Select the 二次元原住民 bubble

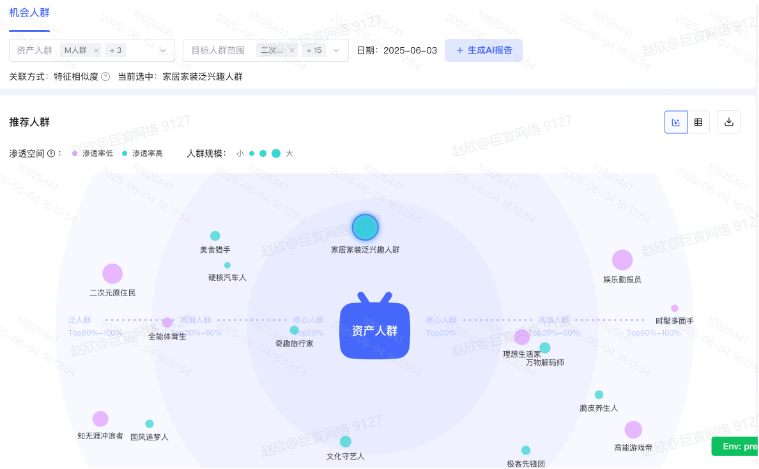112,274
